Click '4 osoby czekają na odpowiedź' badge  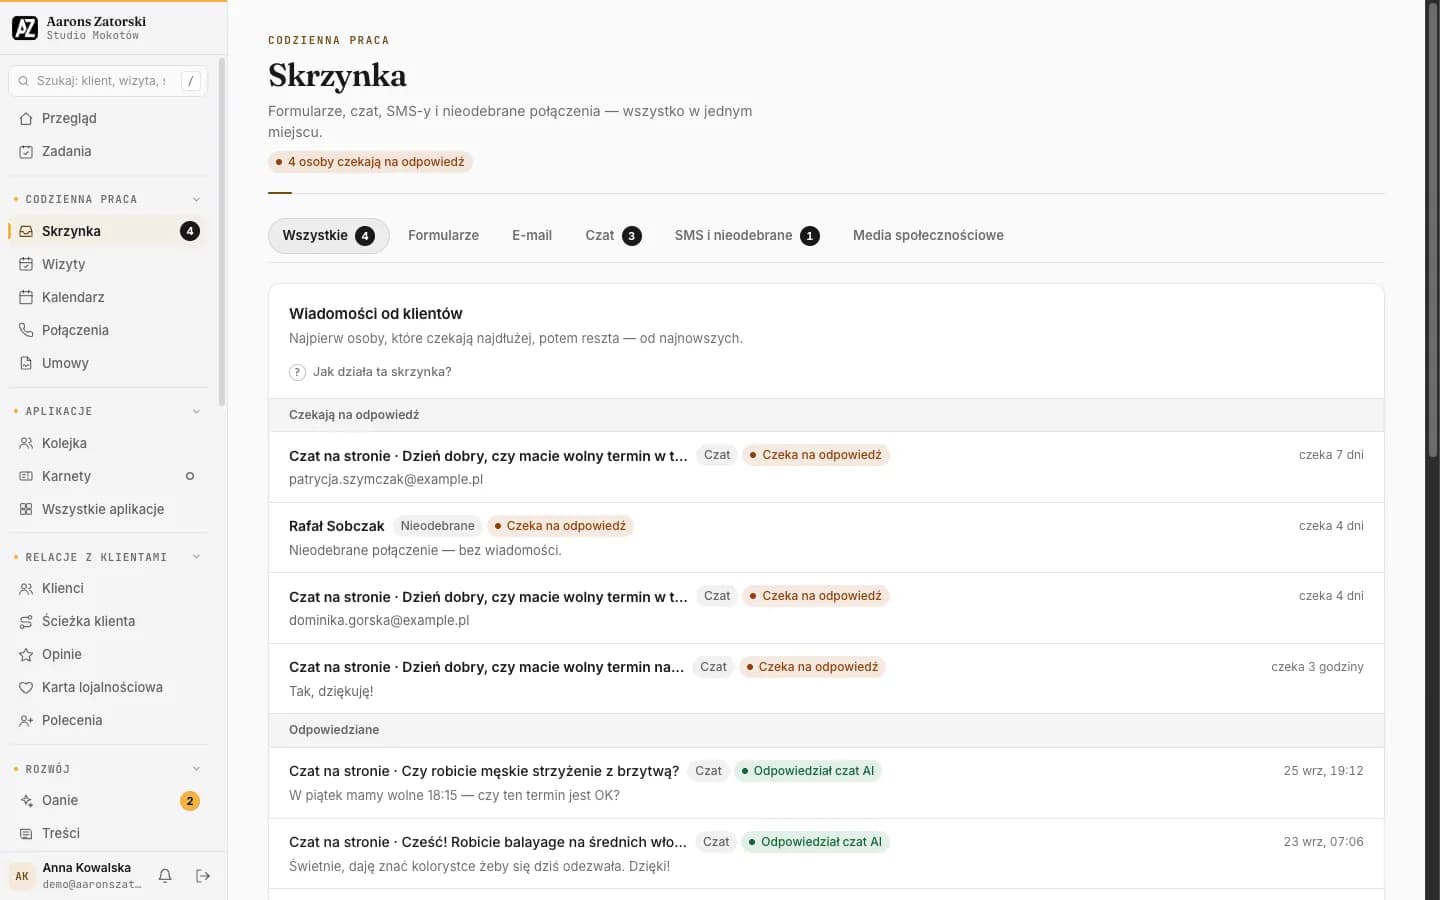370,162
